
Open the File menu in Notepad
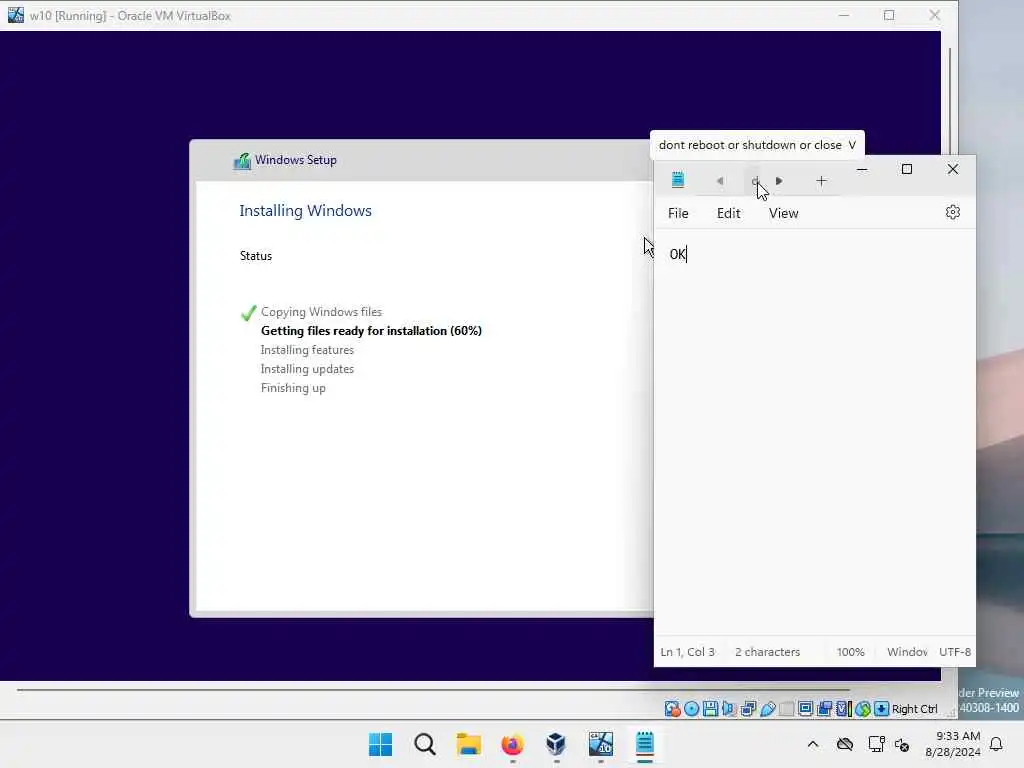click(x=678, y=214)
